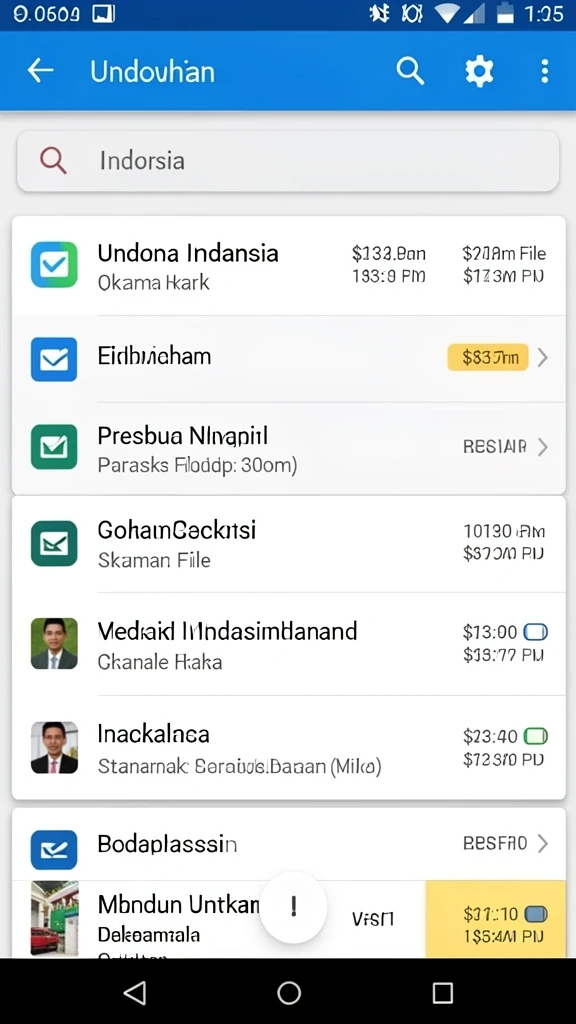The image size is (576, 1024).
Task: Tap the yellow $83 price badge
Action: (488, 357)
